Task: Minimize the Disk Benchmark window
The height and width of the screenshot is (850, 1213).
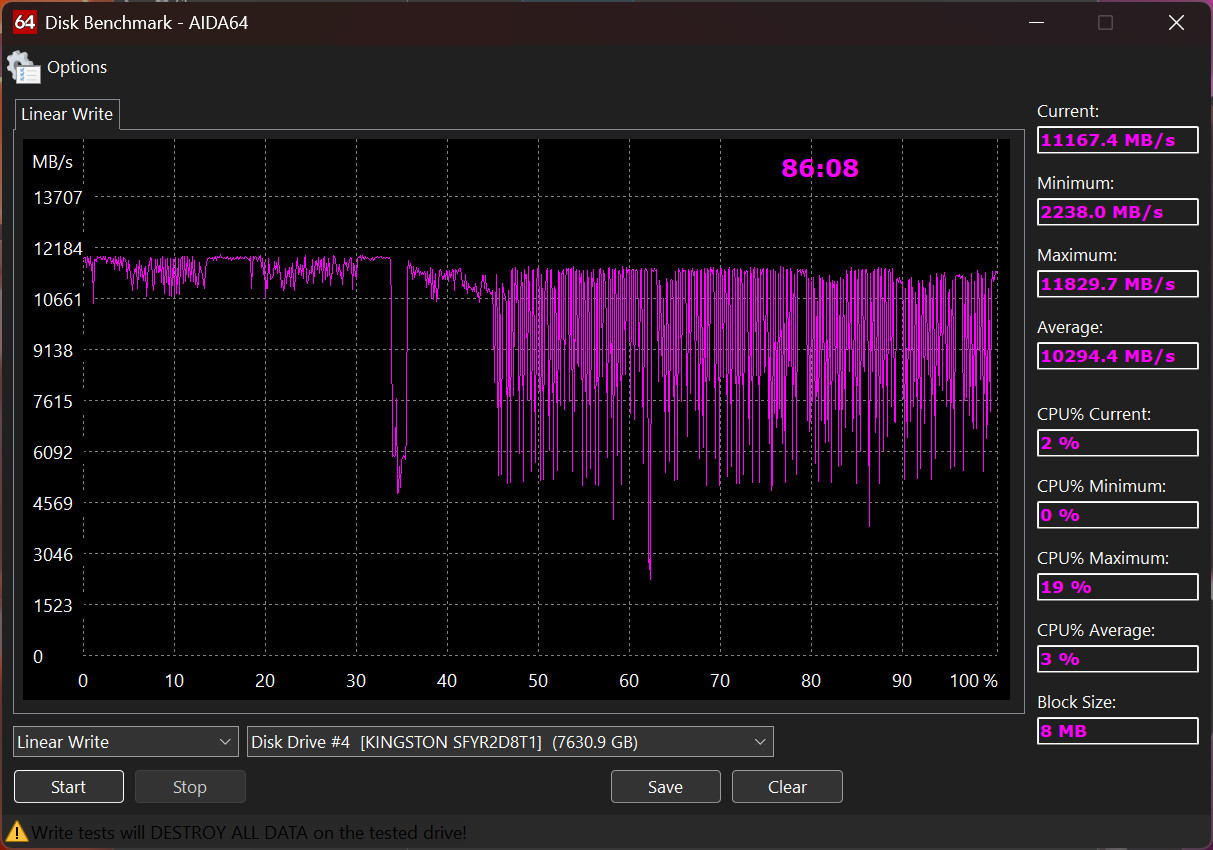Action: point(1037,22)
